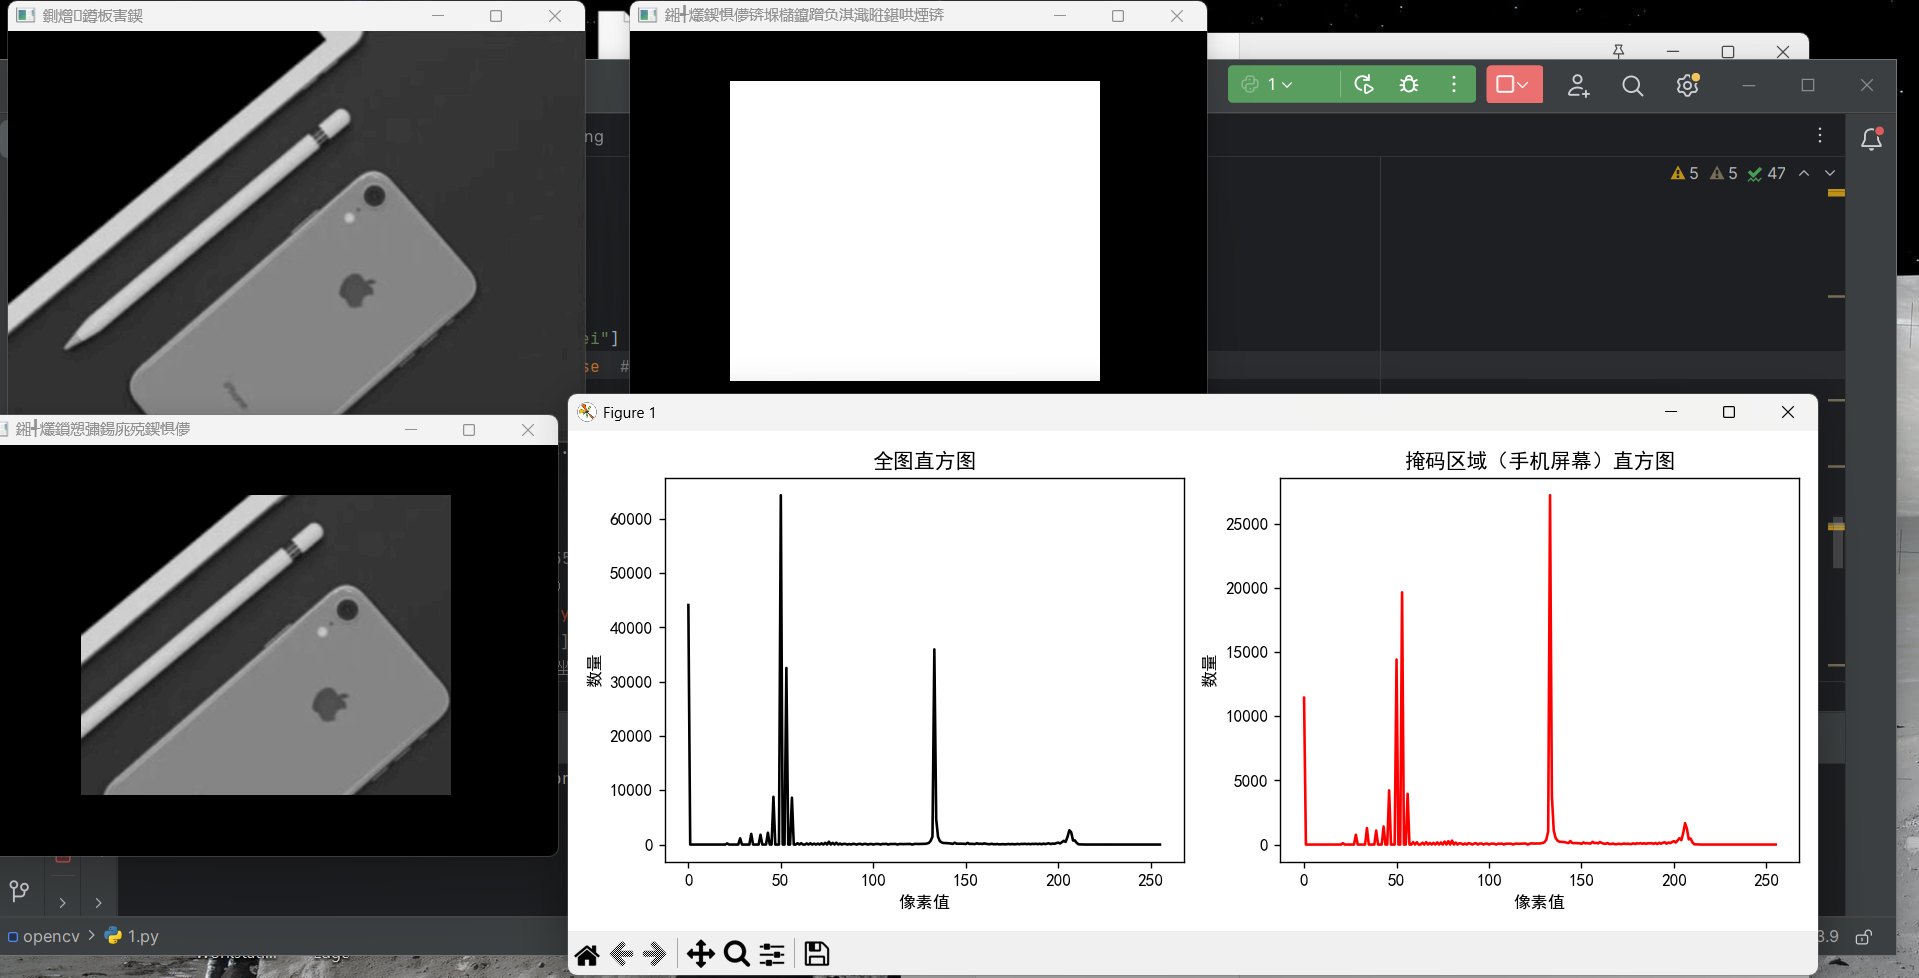This screenshot has height=978, width=1919.
Task: Click the app icon in the white mask window title bar
Action: 648,16
